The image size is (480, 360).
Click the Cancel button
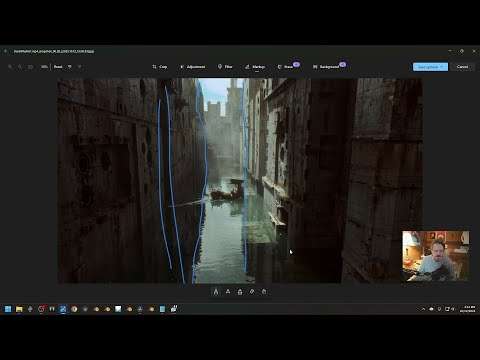(x=462, y=67)
